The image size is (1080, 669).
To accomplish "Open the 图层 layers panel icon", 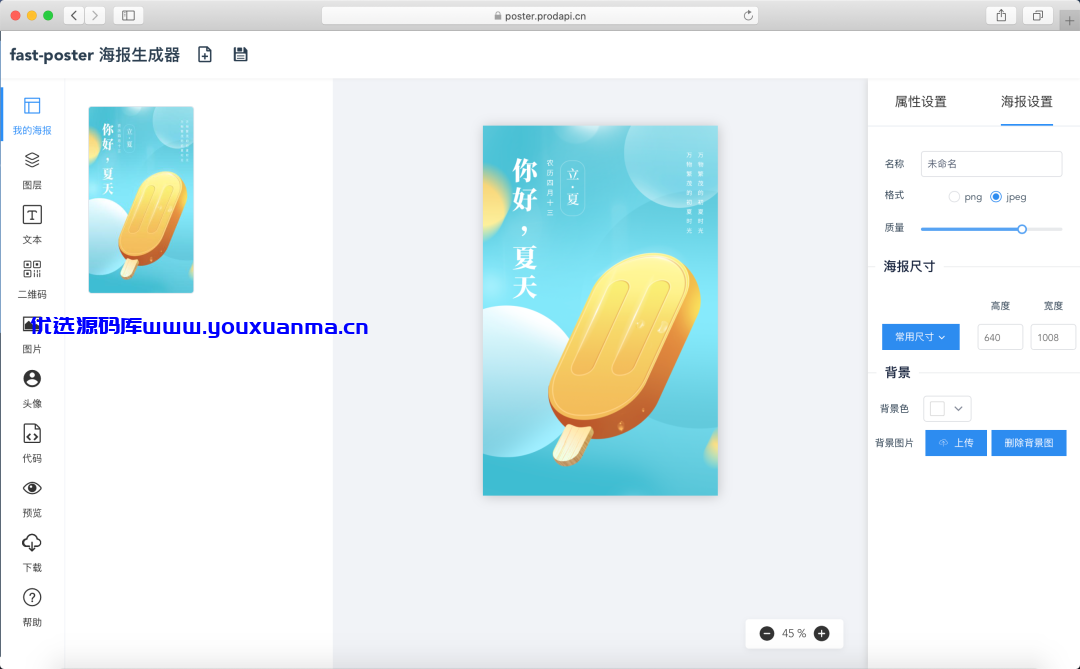I will (32, 161).
